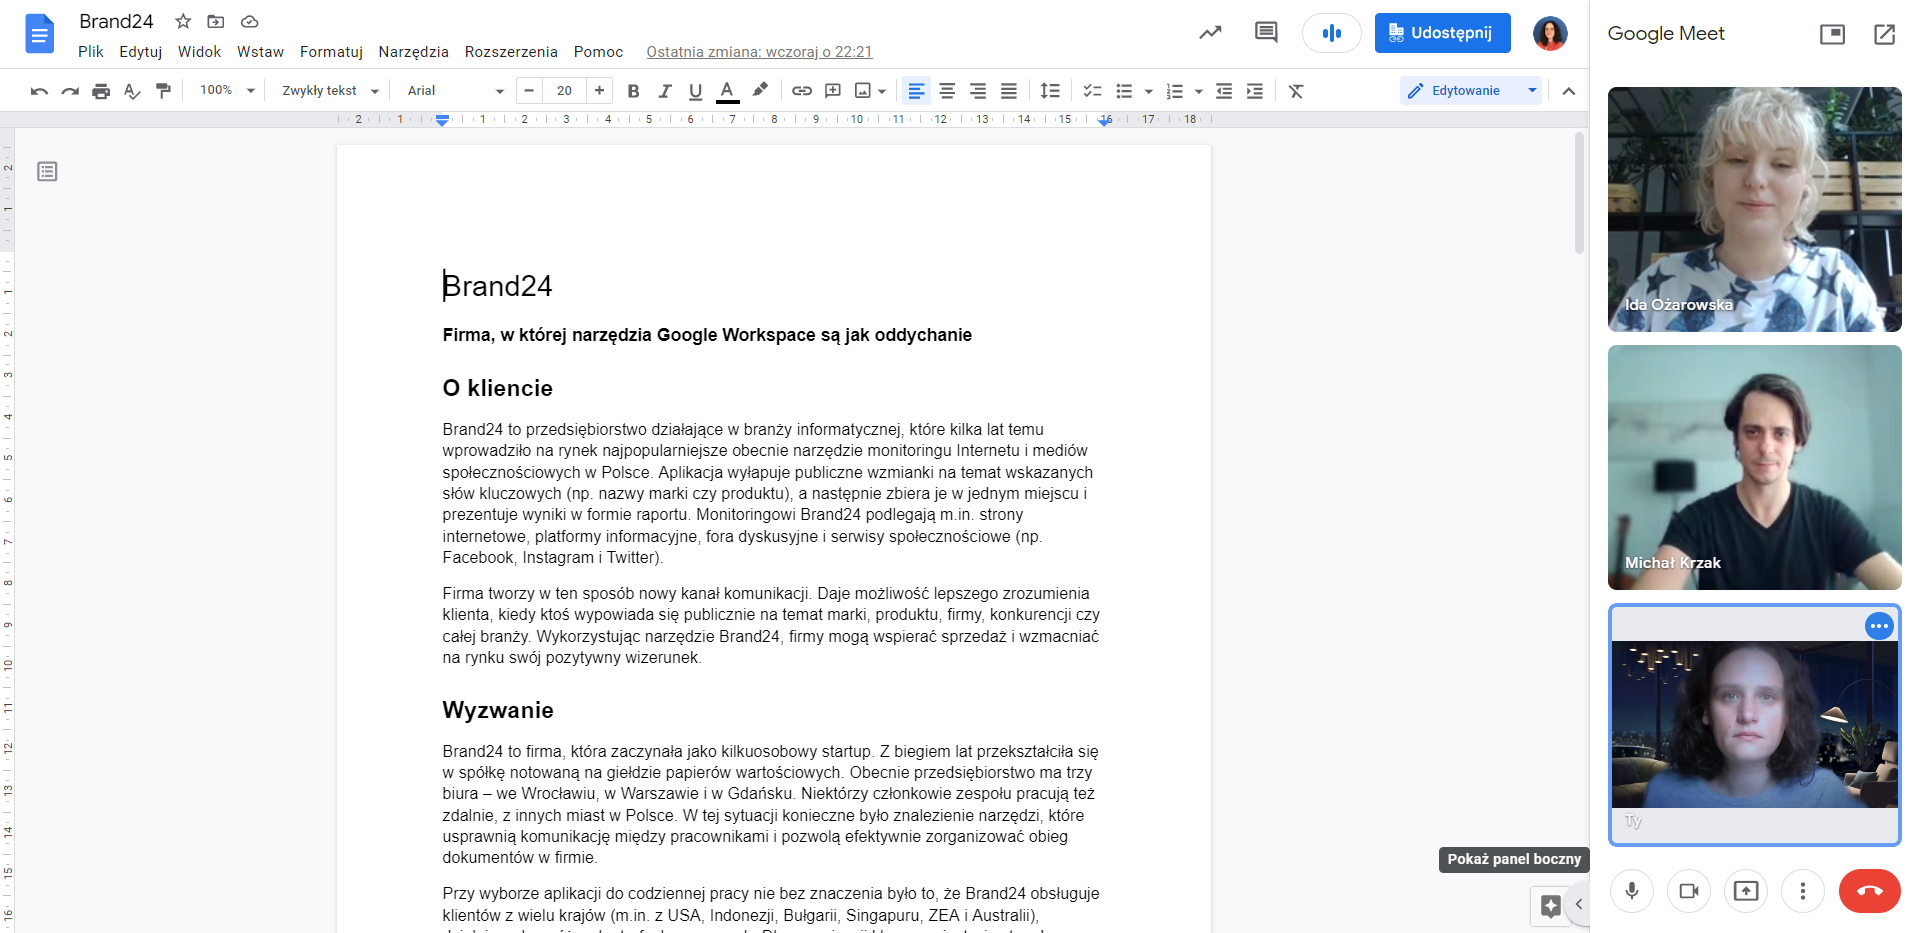Run spelling and grammar check
This screenshot has height=933, width=1919.
click(x=132, y=91)
